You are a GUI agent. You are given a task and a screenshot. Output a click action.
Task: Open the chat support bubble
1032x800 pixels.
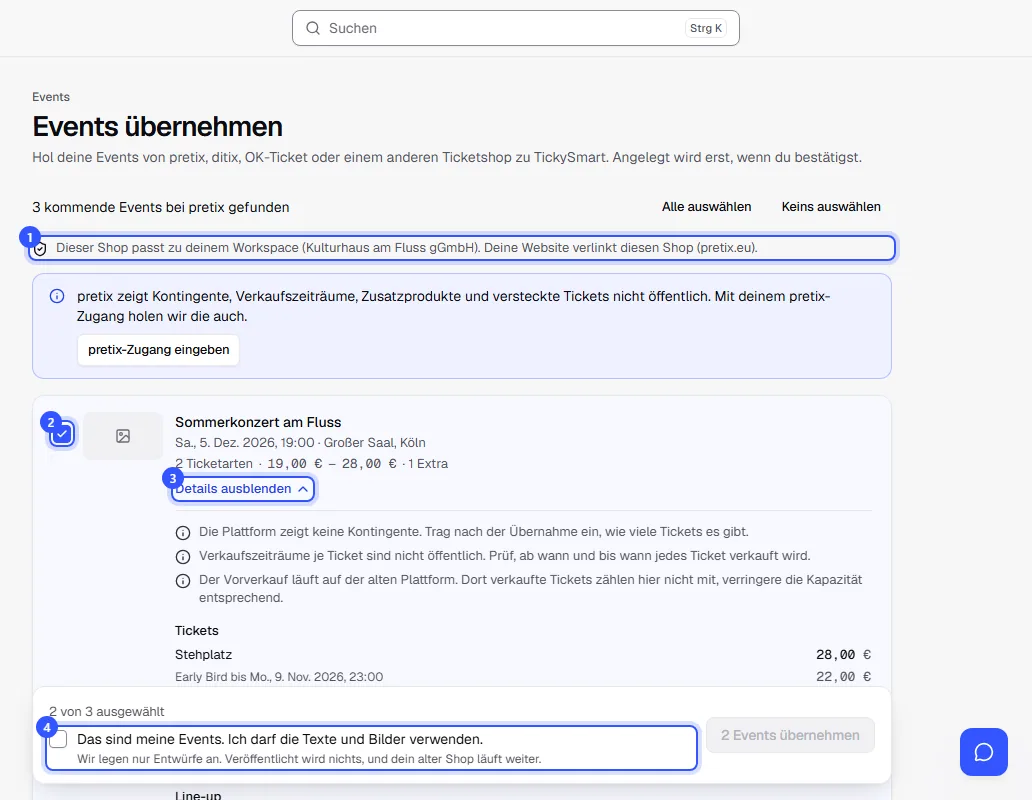pyautogui.click(x=983, y=751)
